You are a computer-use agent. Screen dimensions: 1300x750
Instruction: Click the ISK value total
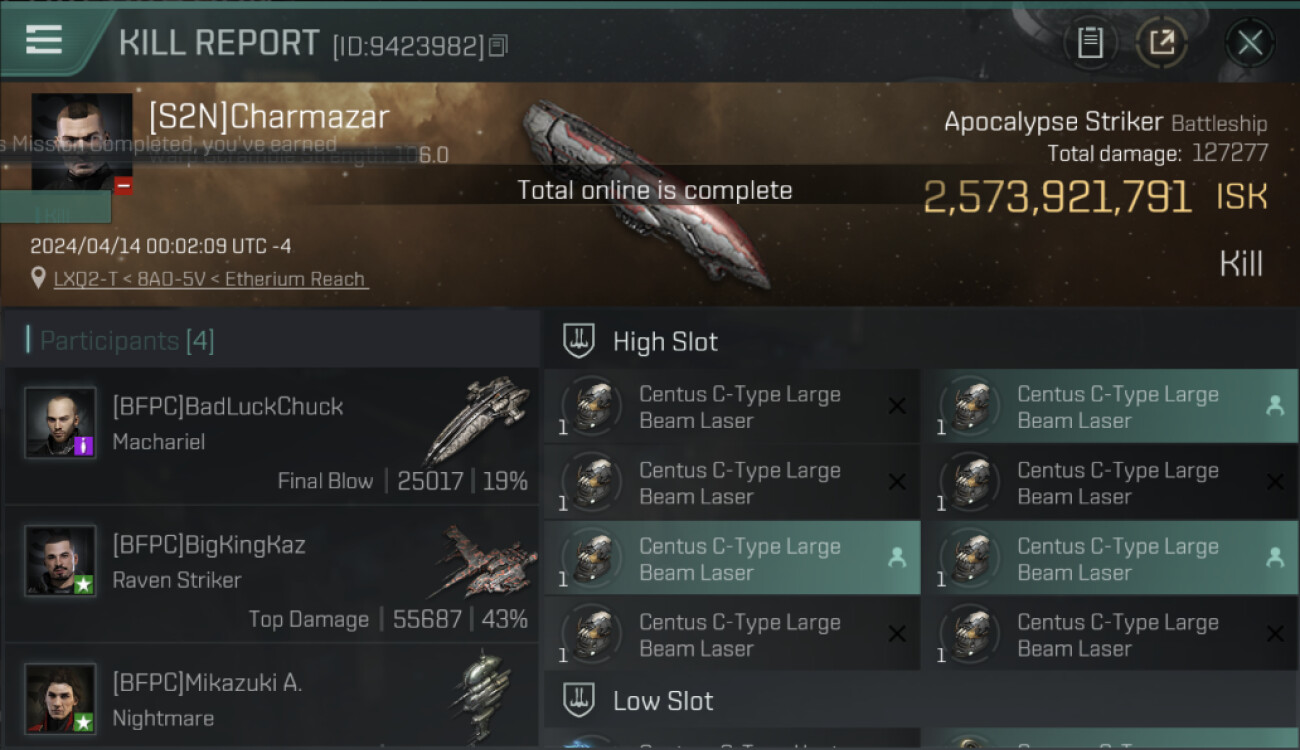pyautogui.click(x=1057, y=197)
